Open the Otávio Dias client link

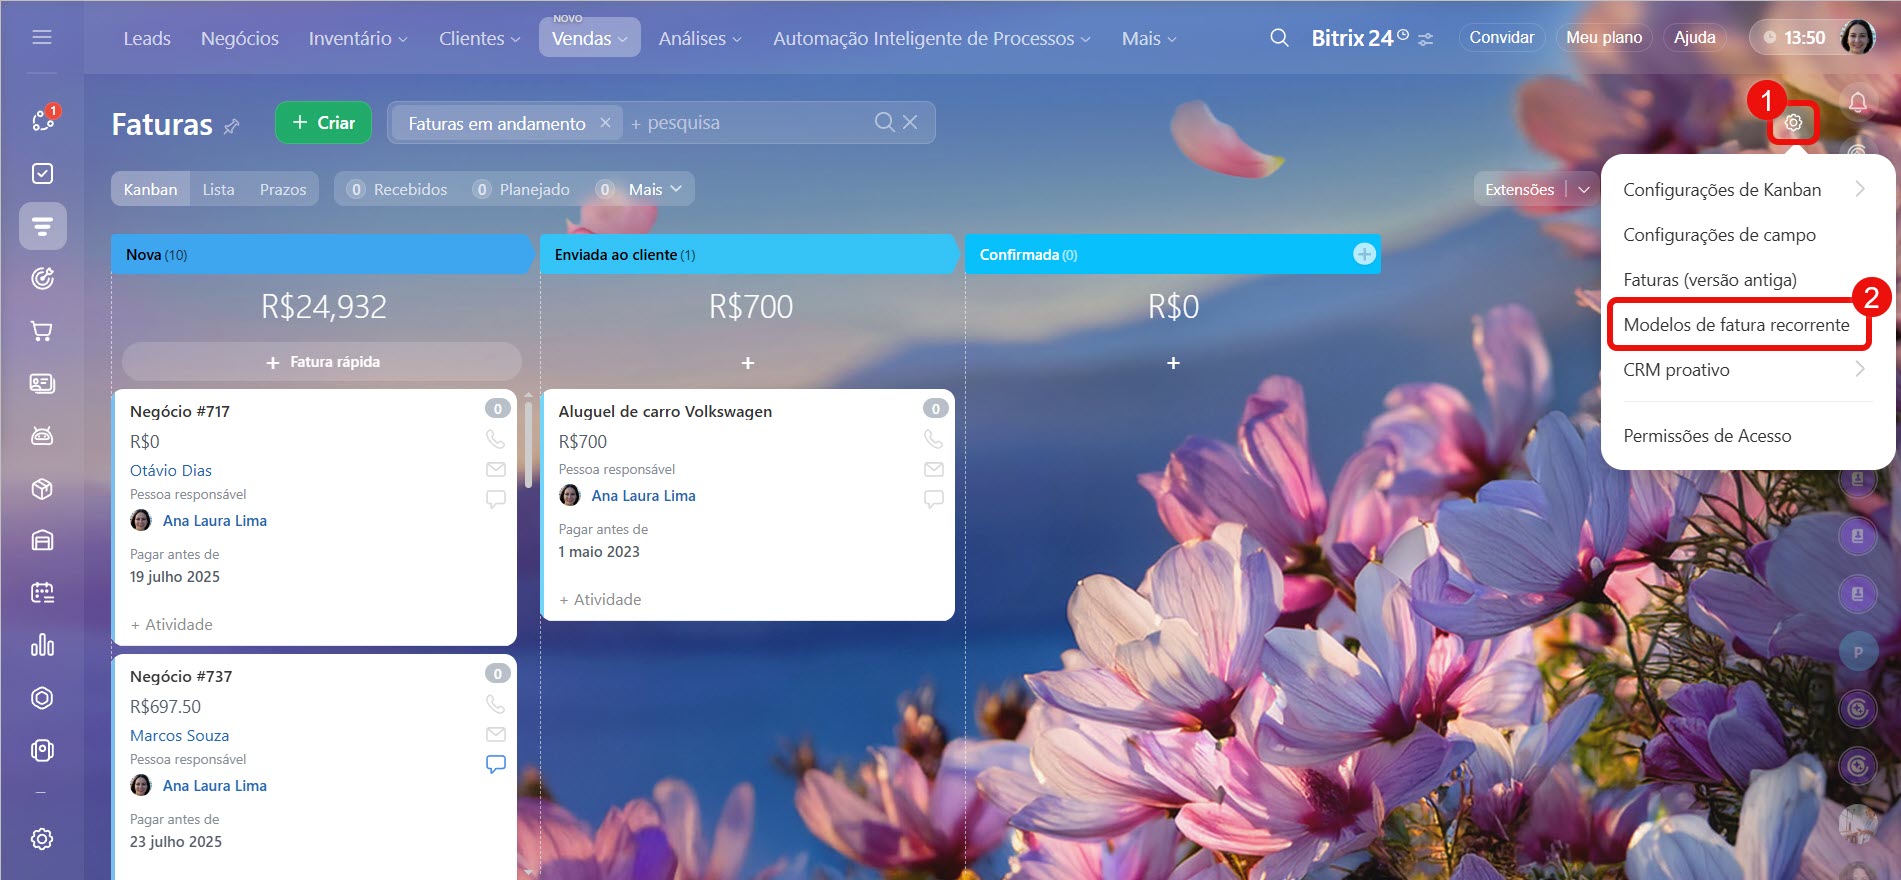171,470
